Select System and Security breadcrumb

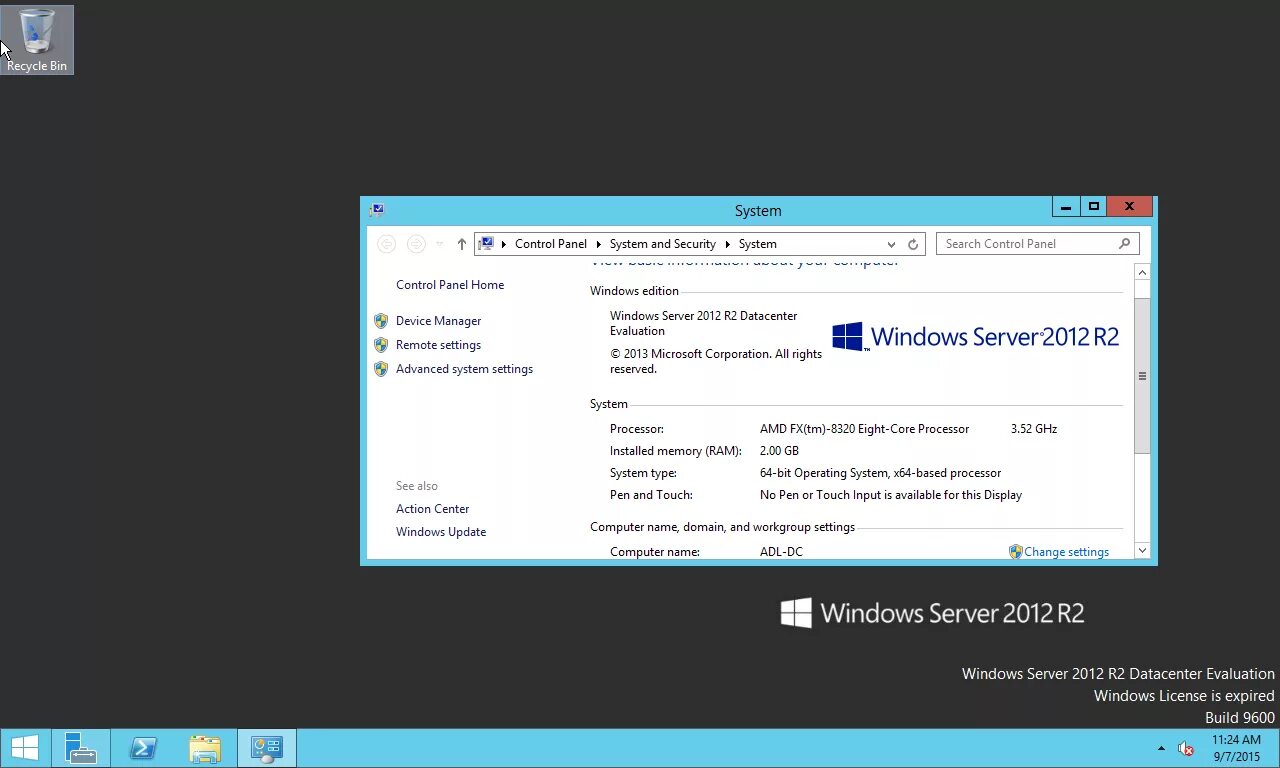pos(663,244)
